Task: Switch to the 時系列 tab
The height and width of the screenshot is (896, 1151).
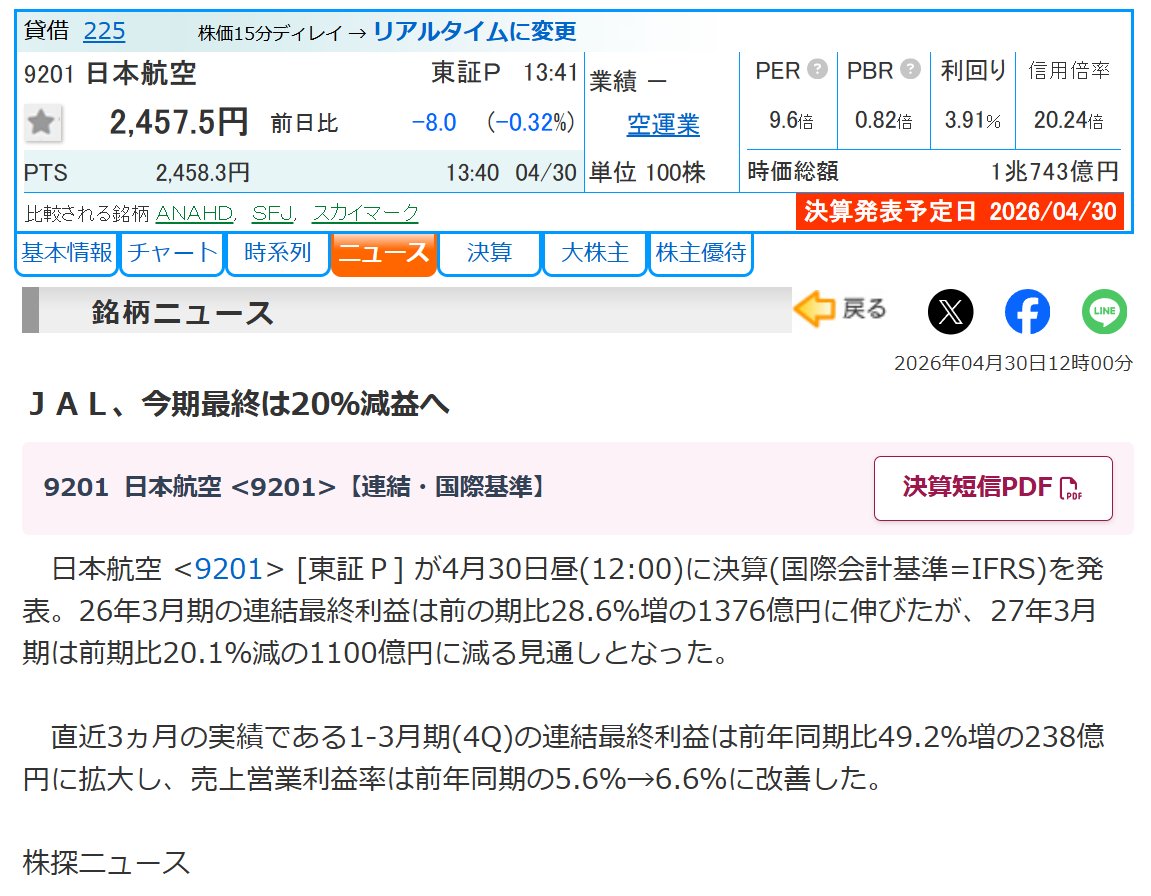Action: pyautogui.click(x=277, y=254)
